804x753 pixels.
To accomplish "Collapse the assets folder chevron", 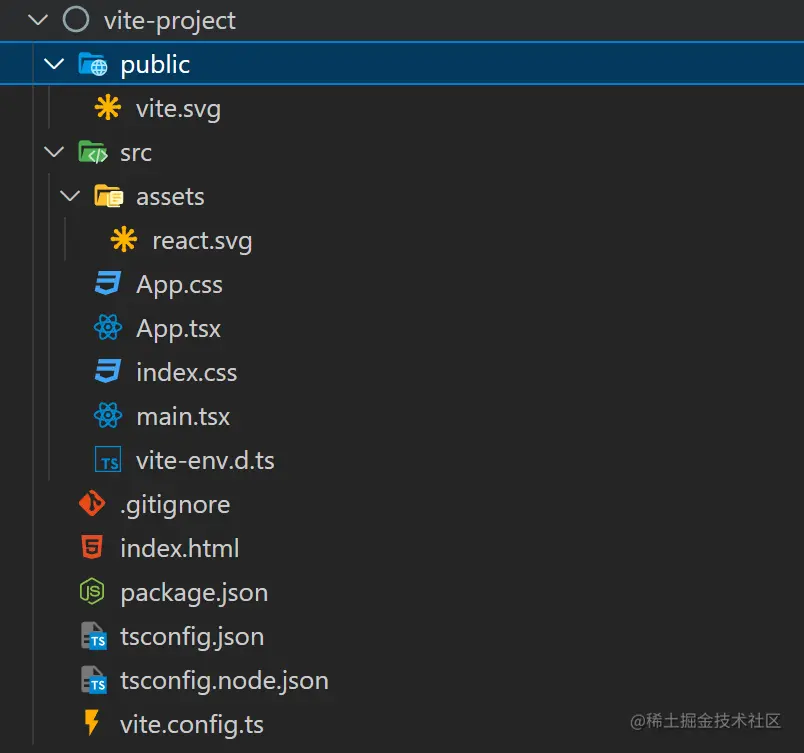I will [x=70, y=196].
